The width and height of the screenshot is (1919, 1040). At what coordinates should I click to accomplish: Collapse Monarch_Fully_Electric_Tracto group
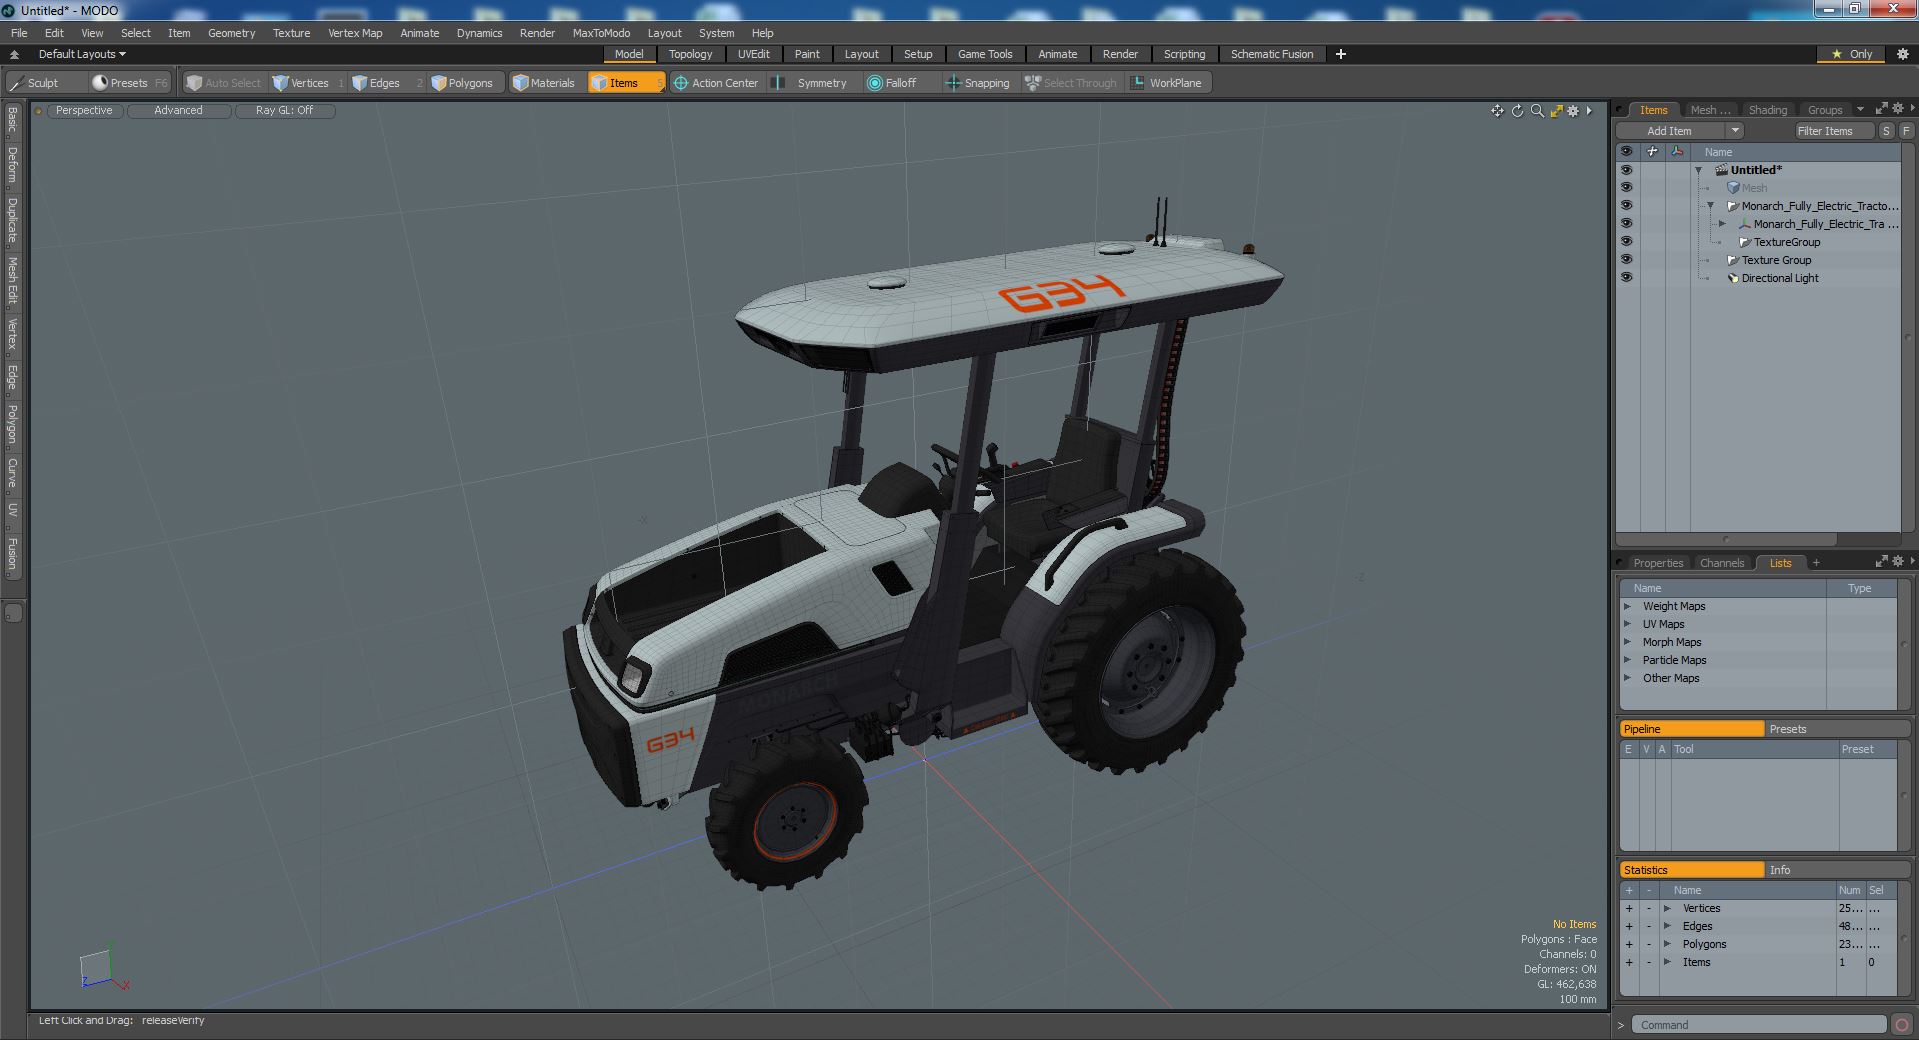click(x=1710, y=206)
